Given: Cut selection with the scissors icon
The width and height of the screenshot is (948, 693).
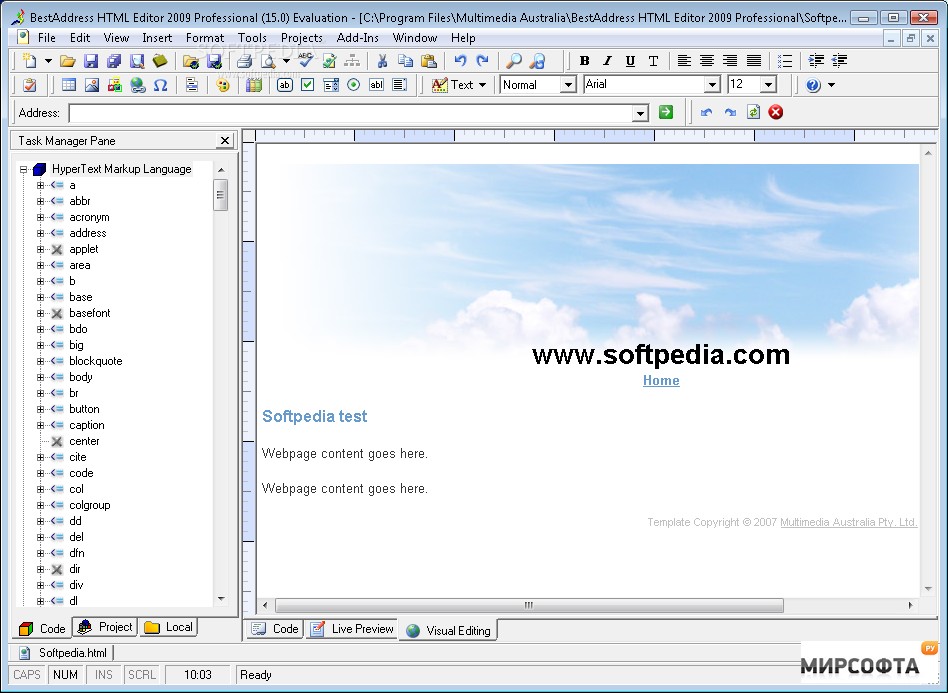Looking at the screenshot, I should tap(382, 61).
